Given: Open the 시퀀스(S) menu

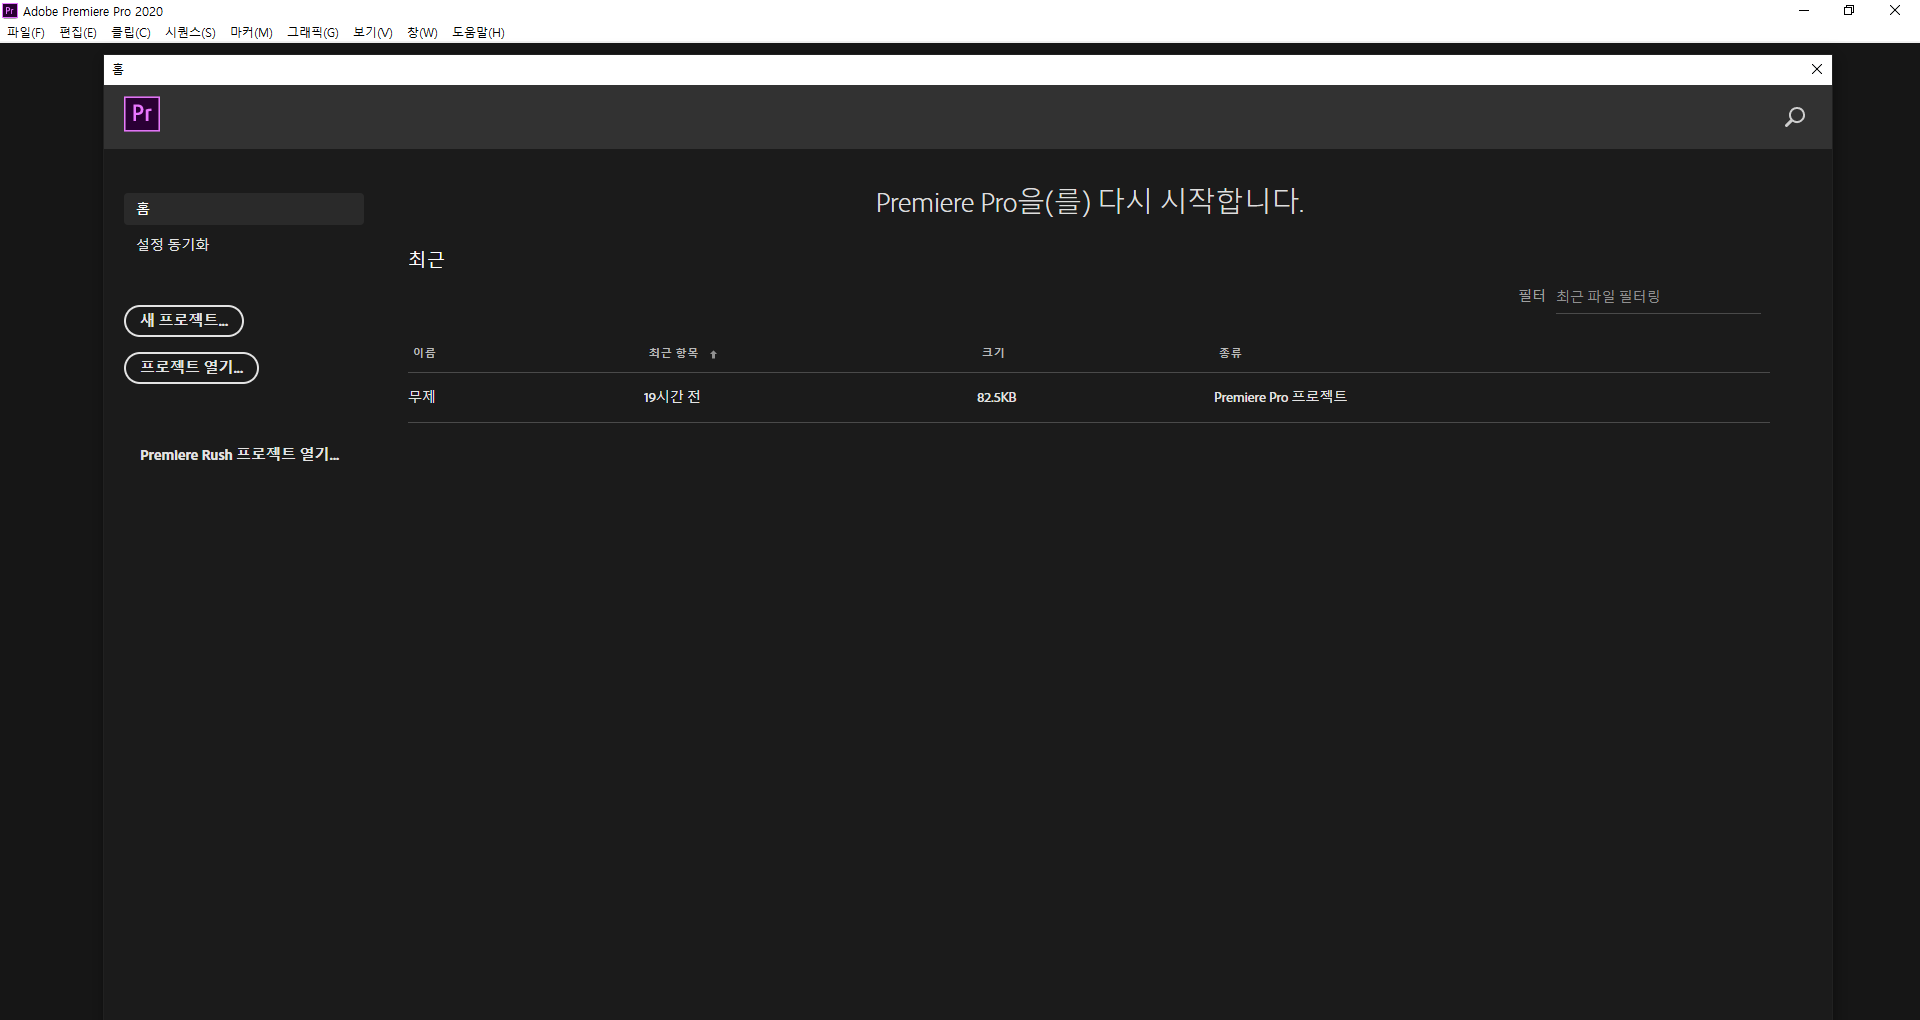Looking at the screenshot, I should (x=190, y=33).
